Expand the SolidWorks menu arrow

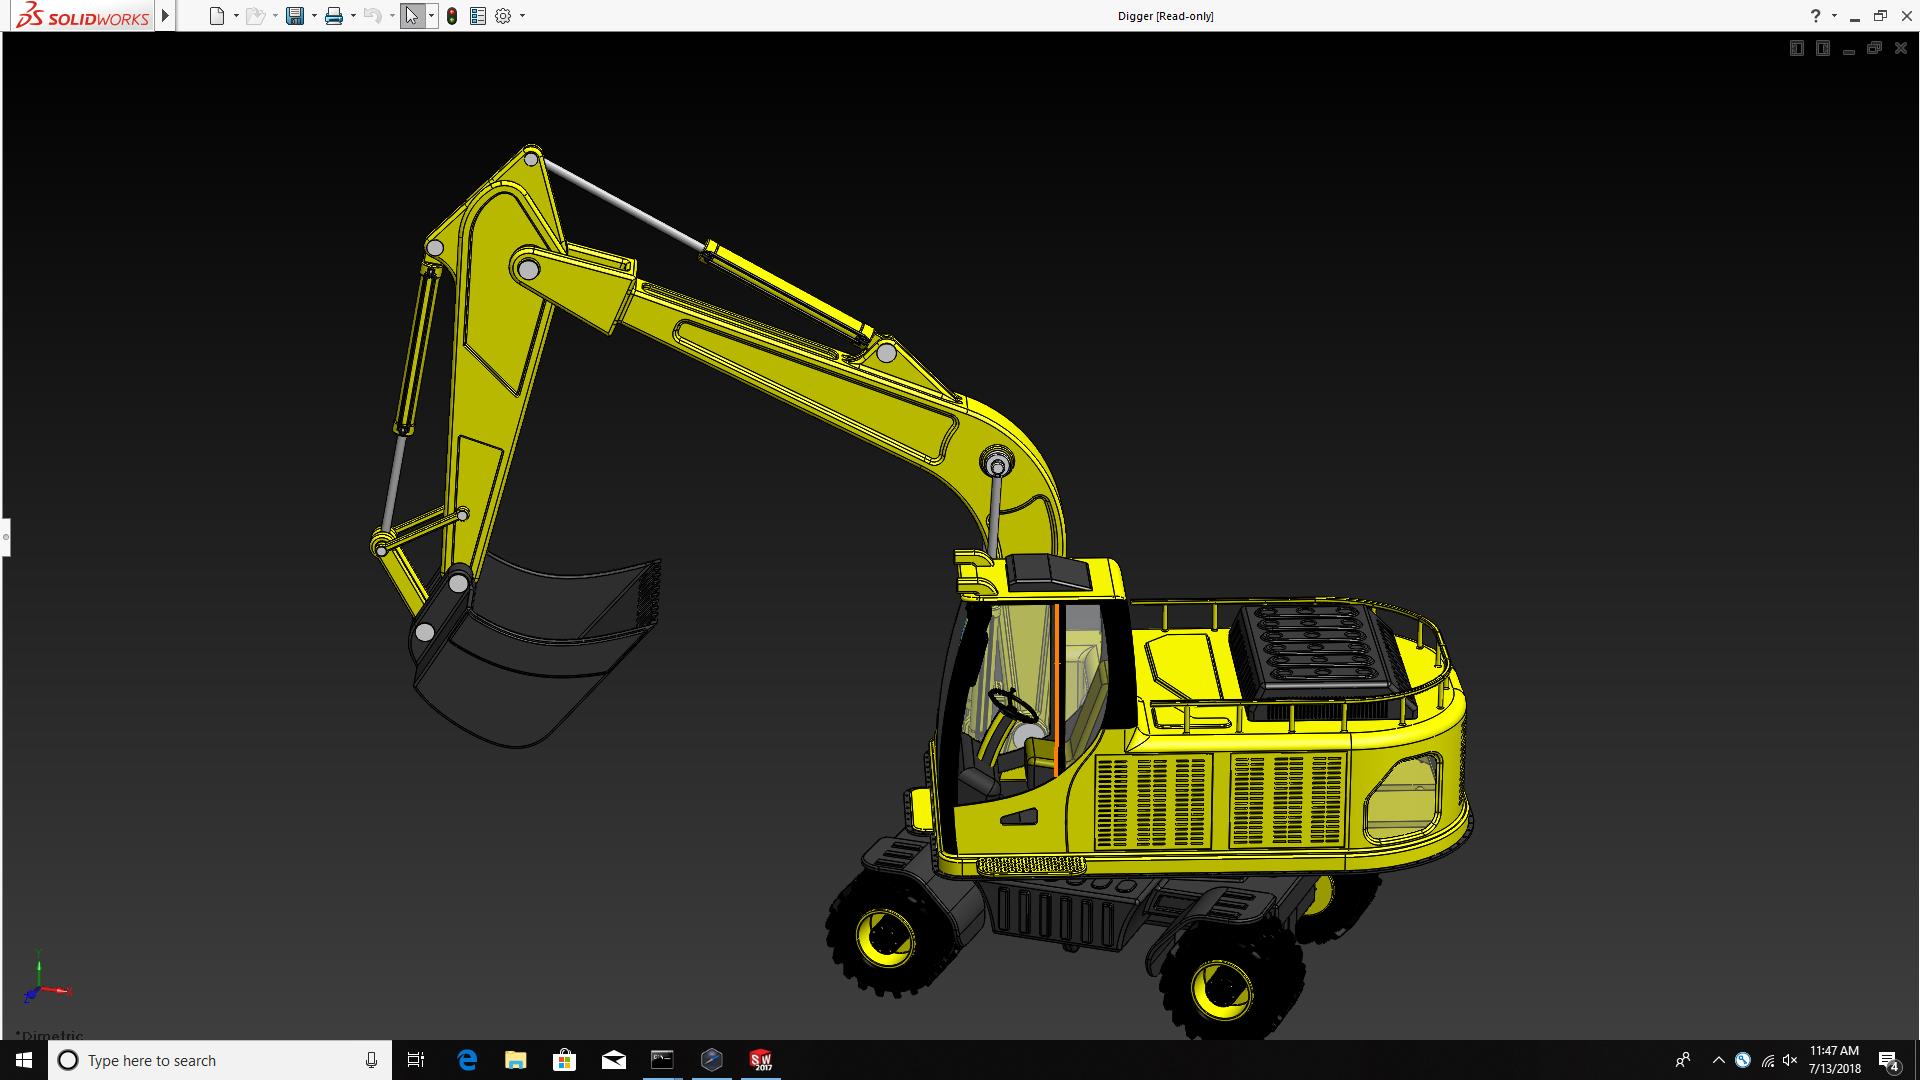[x=166, y=16]
